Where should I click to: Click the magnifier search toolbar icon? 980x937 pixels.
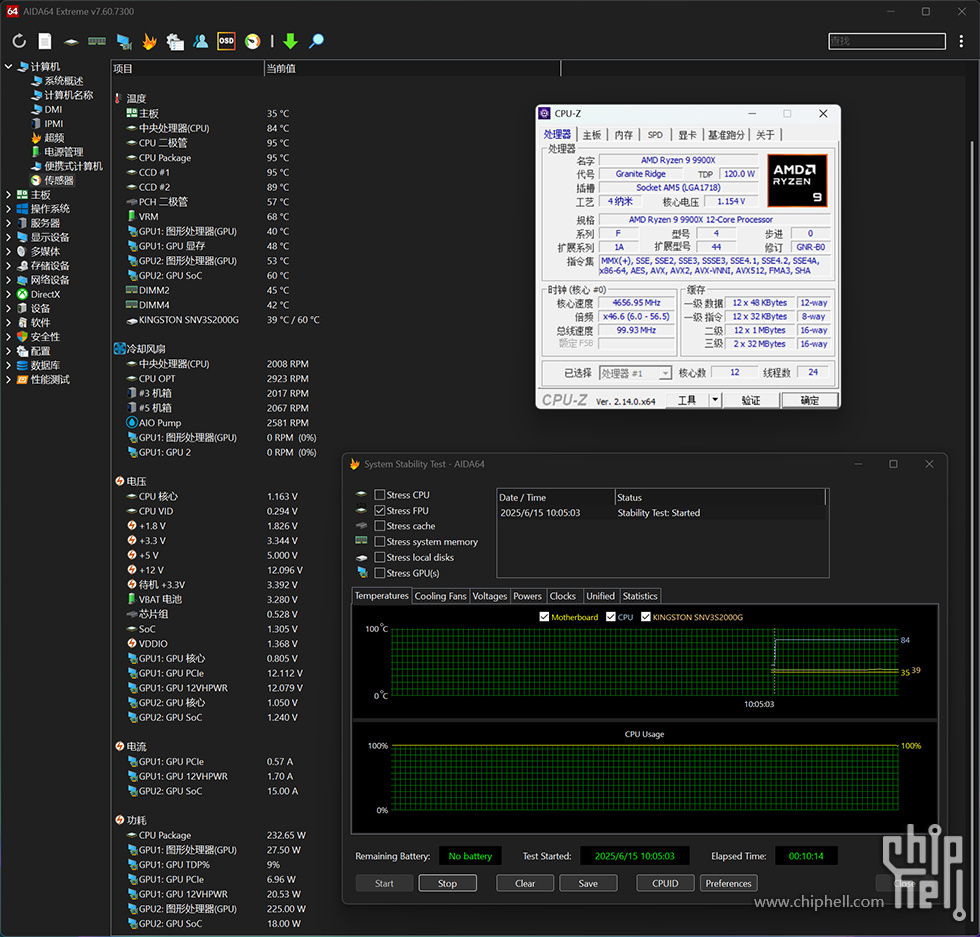point(317,41)
